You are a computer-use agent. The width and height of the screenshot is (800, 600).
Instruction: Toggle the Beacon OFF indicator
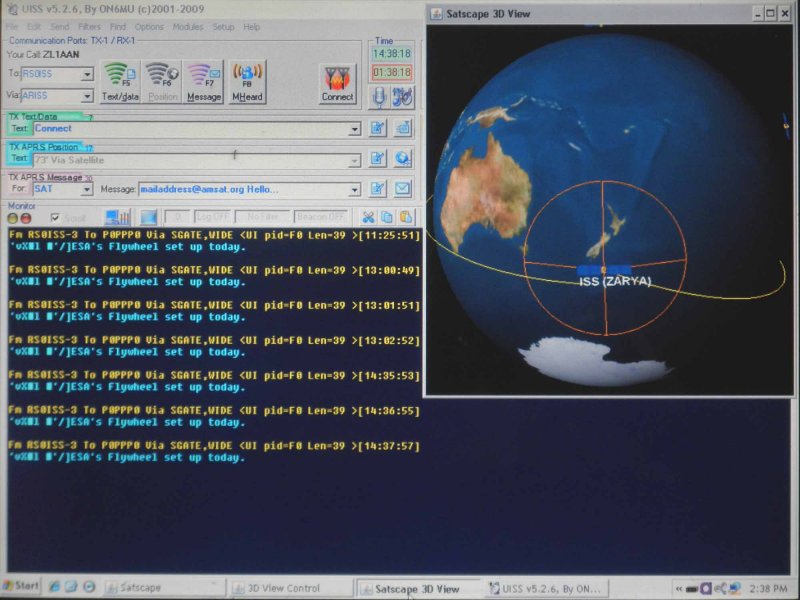pos(320,217)
